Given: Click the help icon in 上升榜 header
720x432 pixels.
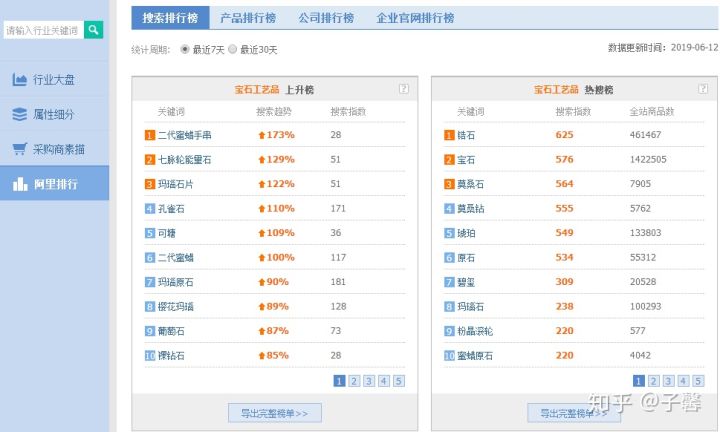Looking at the screenshot, I should coord(404,89).
